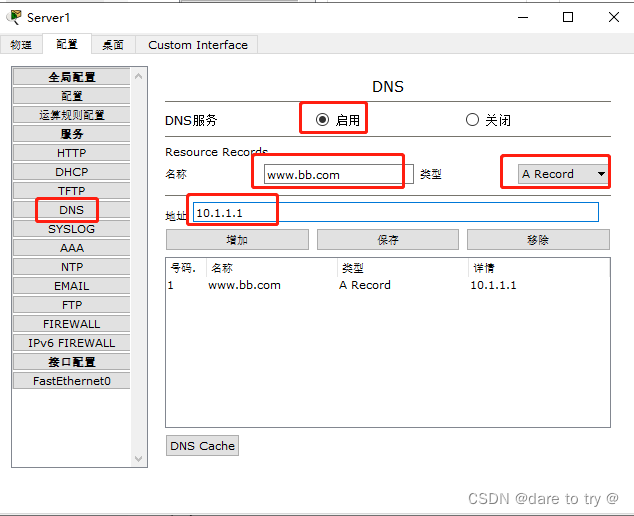This screenshot has height=516, width=634.
Task: Maximize the Server1 window
Action: point(568,17)
